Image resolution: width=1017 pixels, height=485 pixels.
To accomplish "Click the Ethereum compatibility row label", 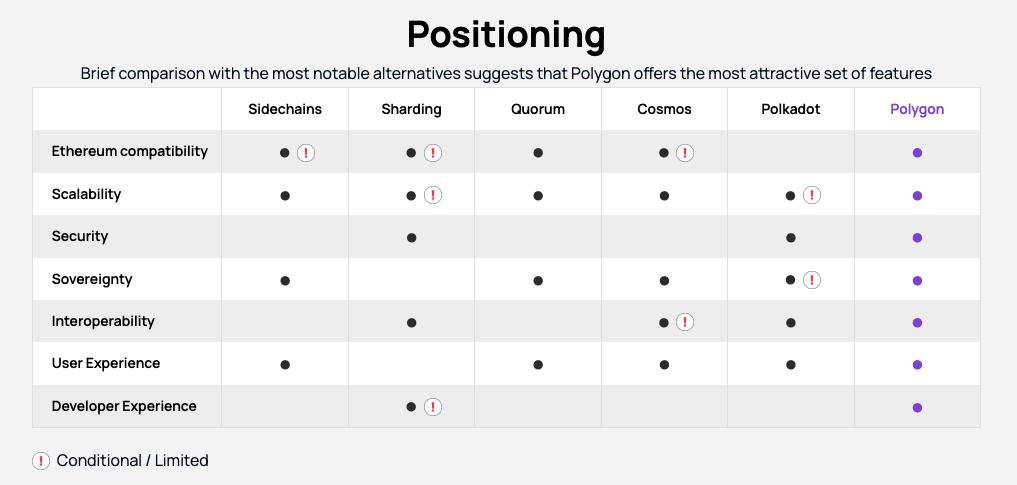I will (130, 152).
